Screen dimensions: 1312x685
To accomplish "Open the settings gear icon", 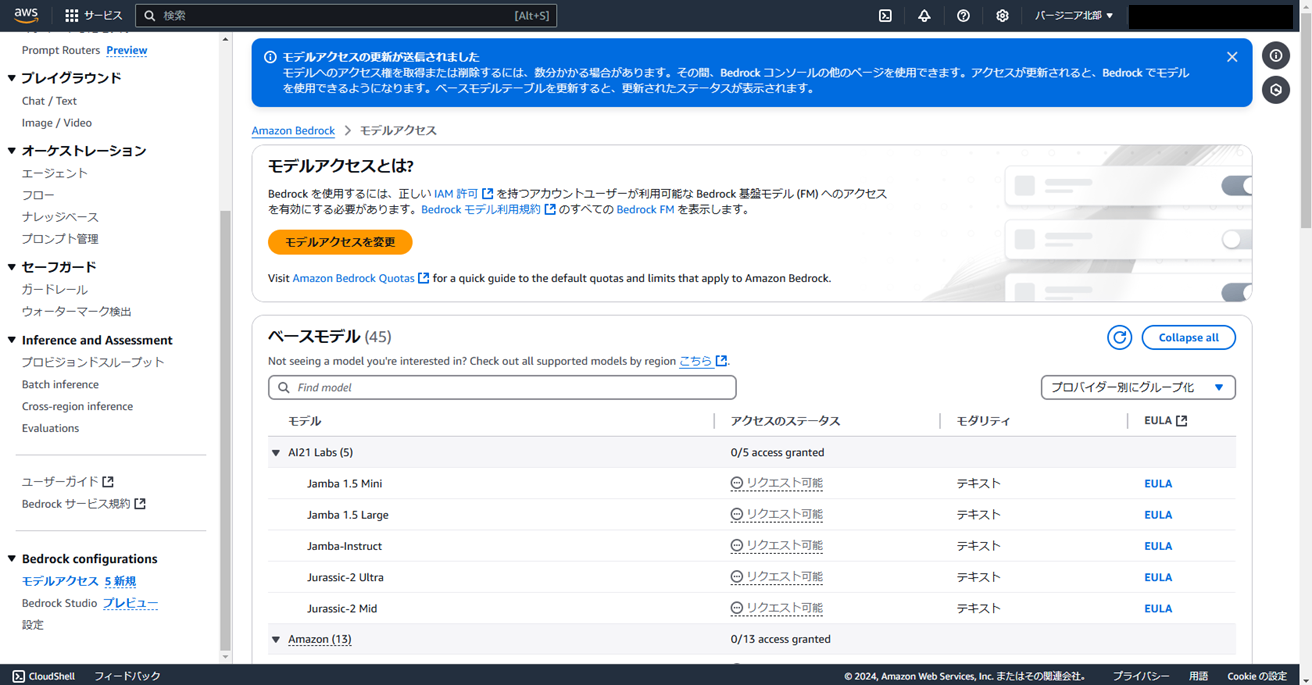I will [x=1002, y=15].
